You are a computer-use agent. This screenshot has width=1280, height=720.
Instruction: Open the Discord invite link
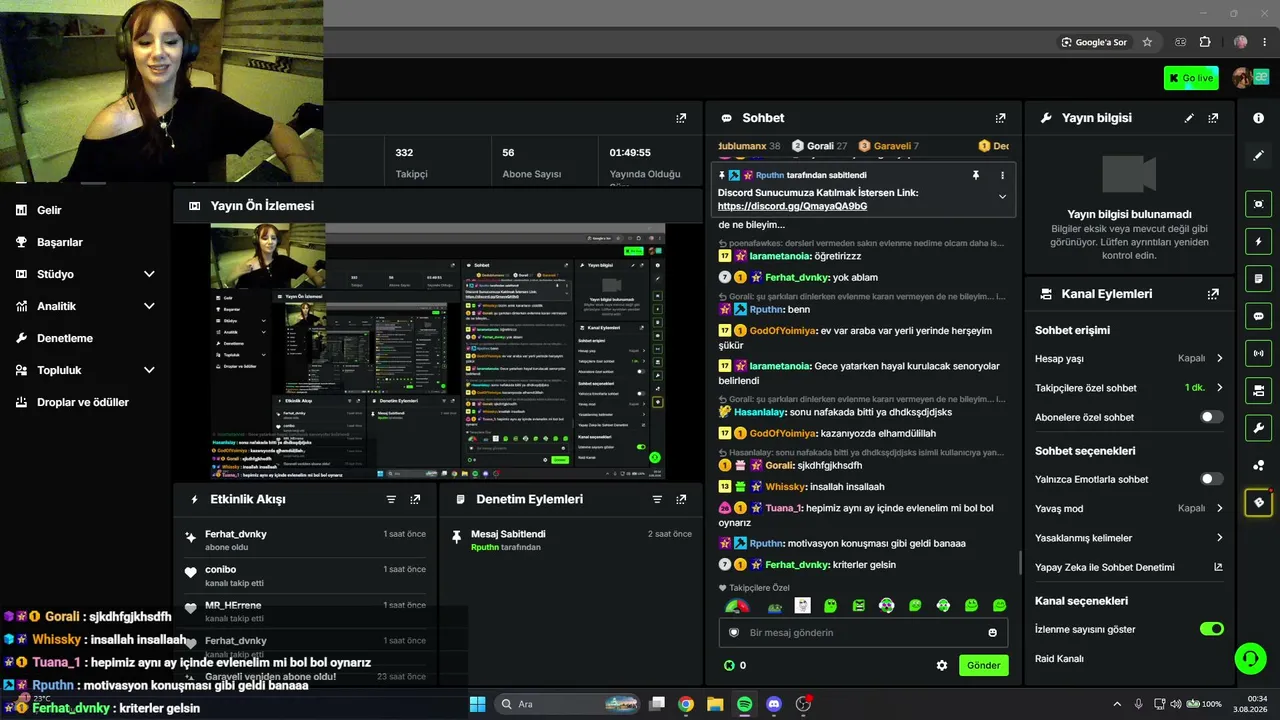792,206
